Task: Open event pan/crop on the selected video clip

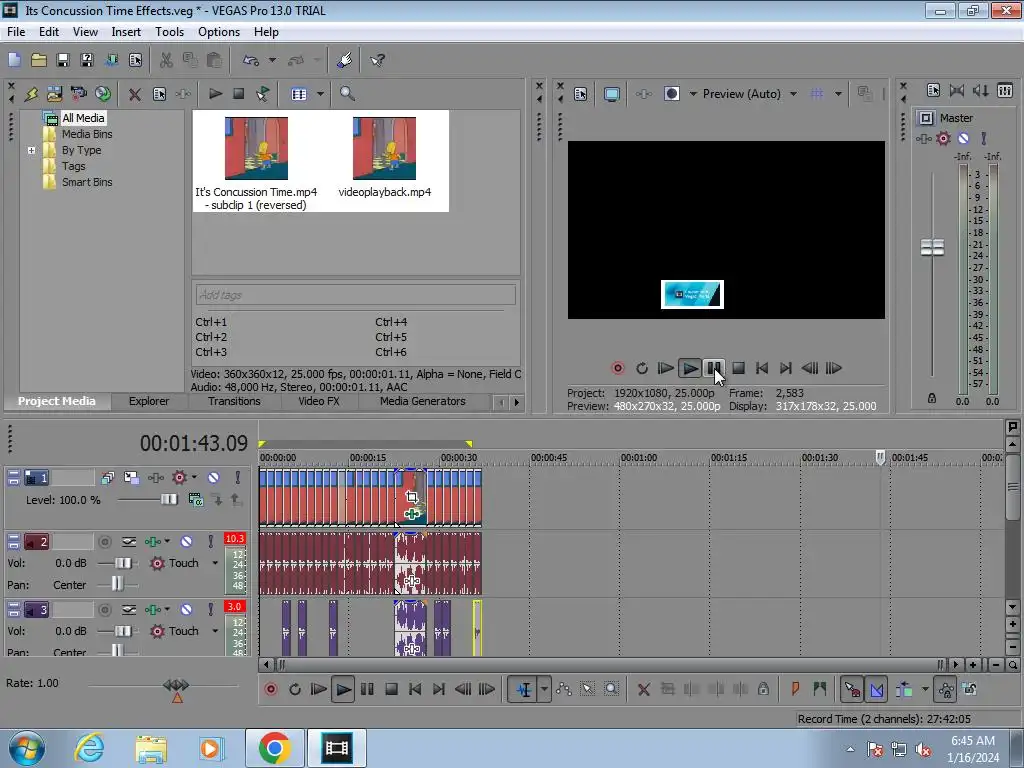Action: (411, 498)
